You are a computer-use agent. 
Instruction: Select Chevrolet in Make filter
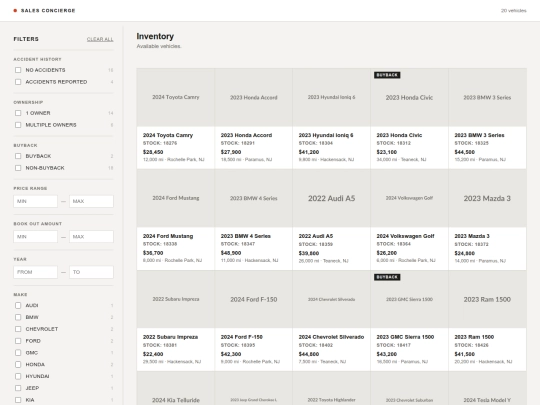click(x=18, y=329)
